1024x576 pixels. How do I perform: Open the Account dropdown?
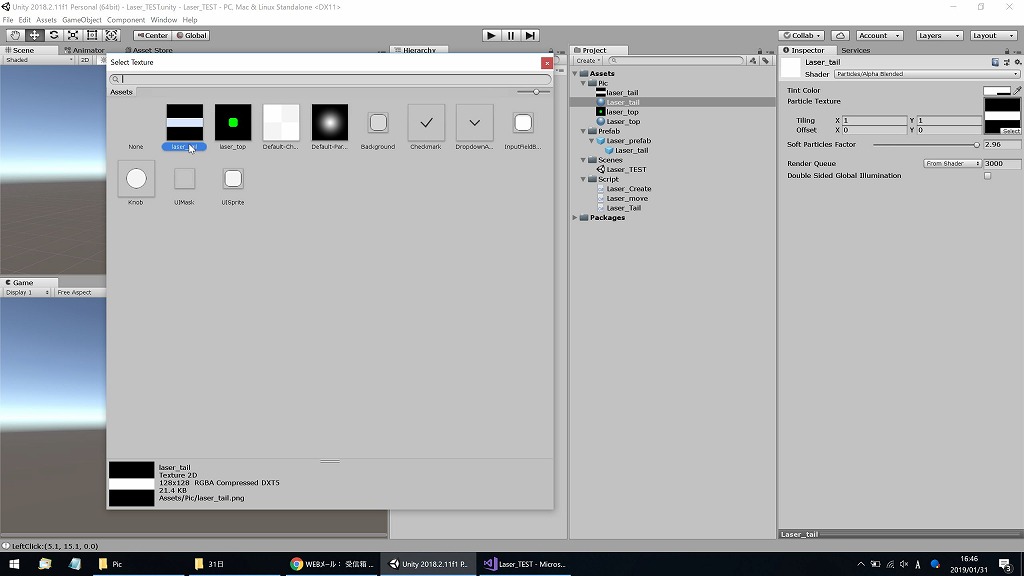click(x=879, y=35)
